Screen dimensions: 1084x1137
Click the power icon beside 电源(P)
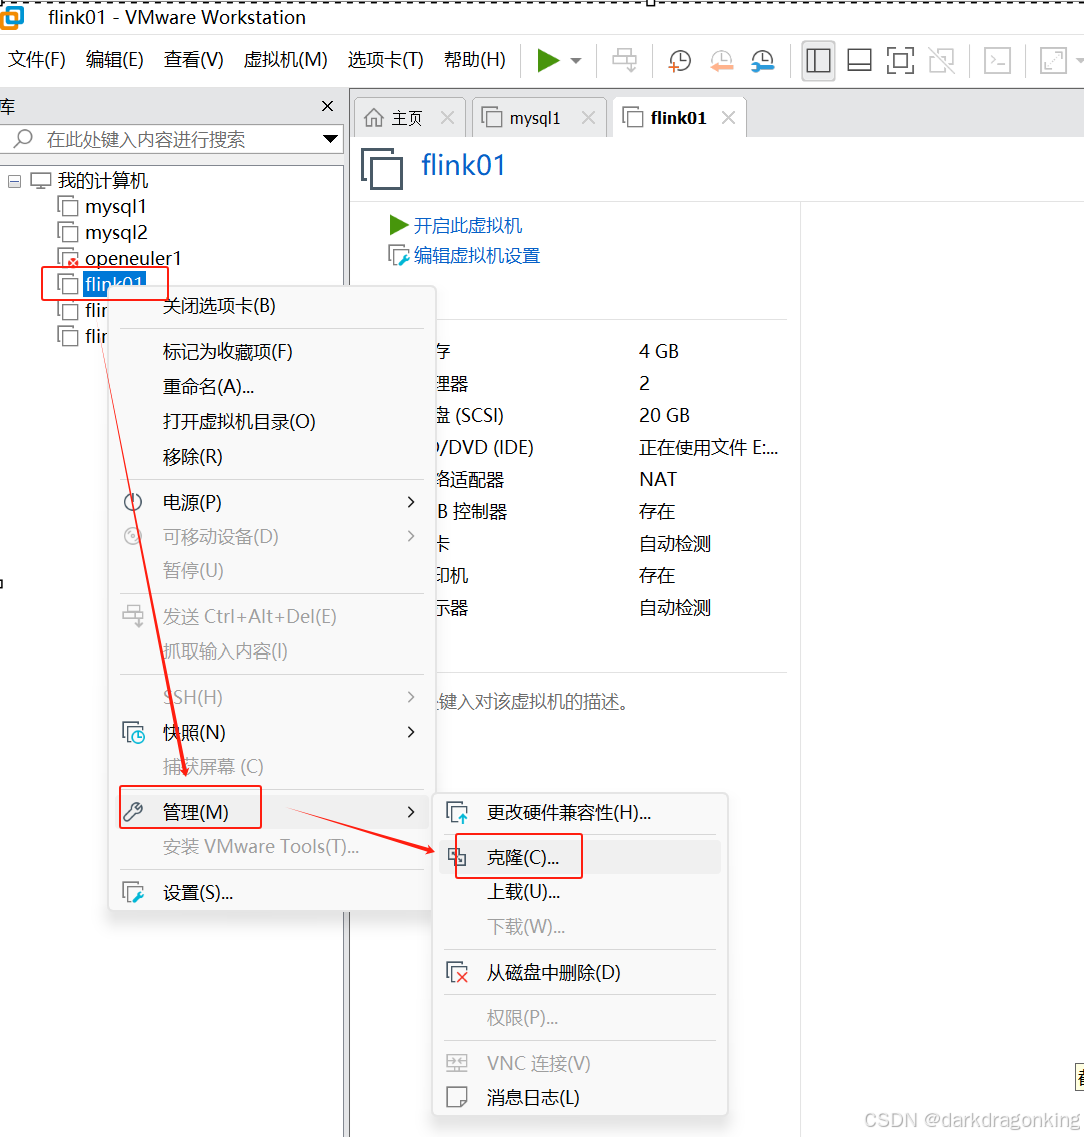(133, 502)
